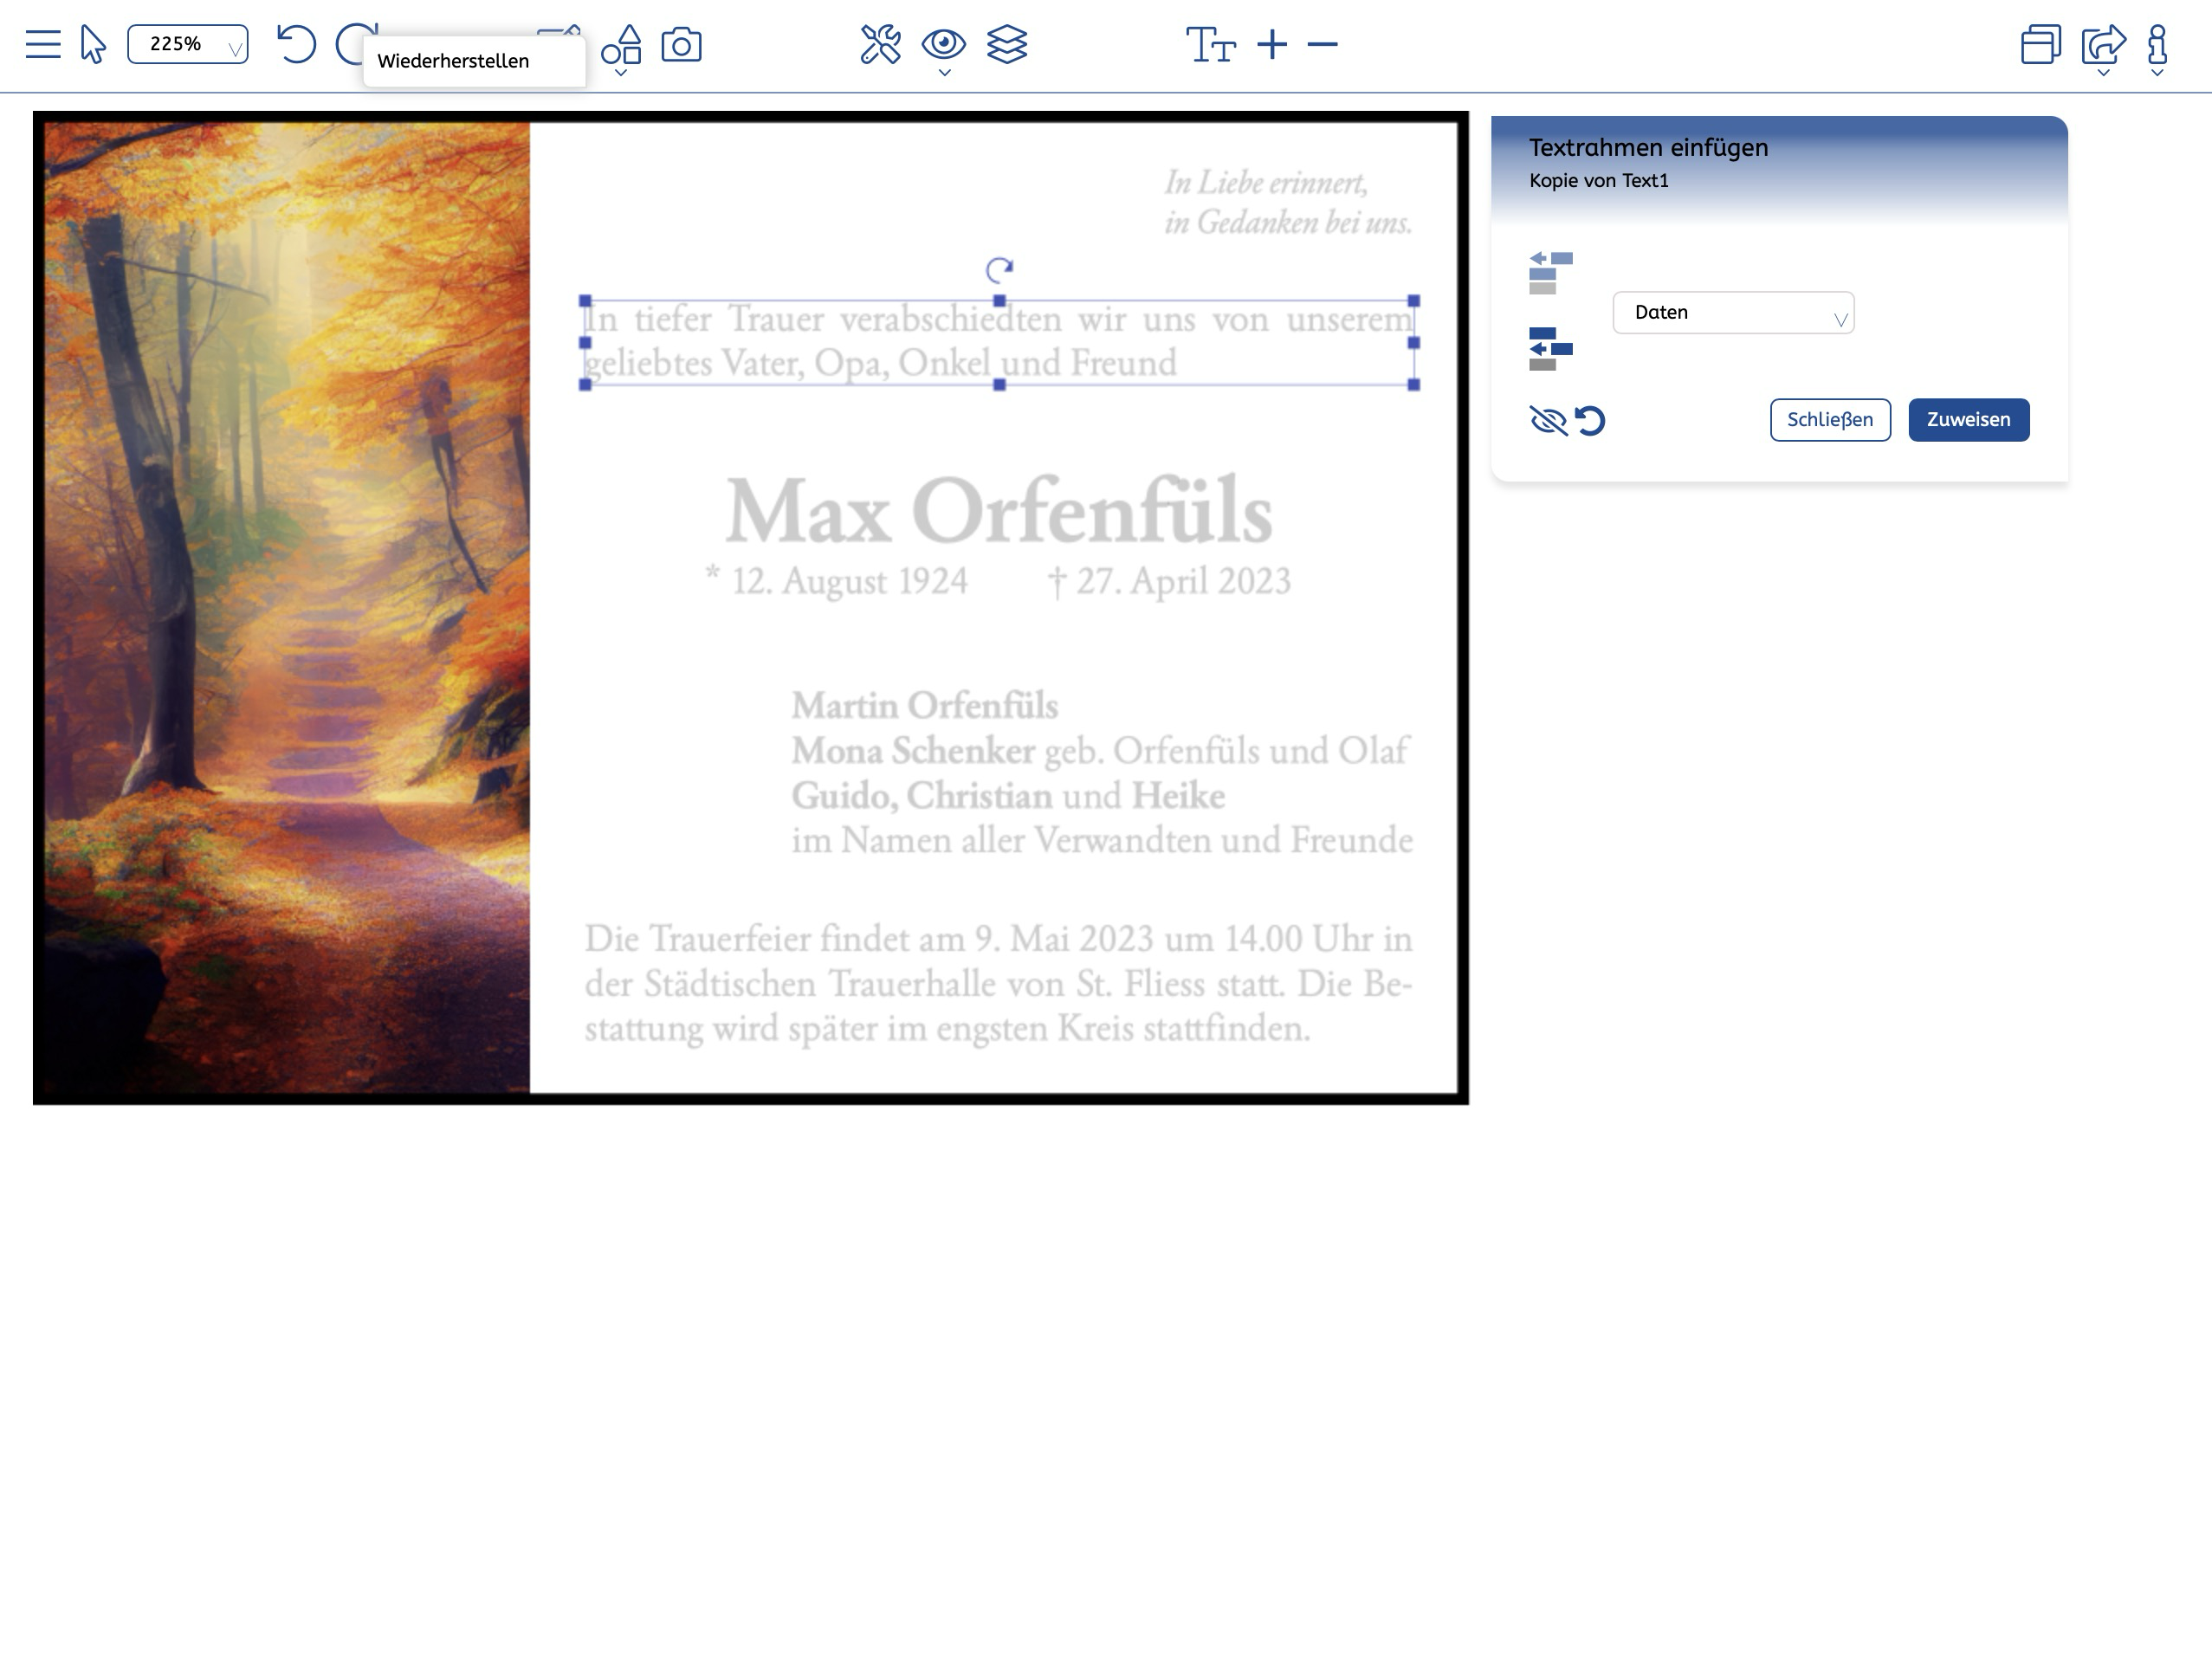The image size is (2212, 1668).
Task: Decrease size with minus icon
Action: 1322,45
